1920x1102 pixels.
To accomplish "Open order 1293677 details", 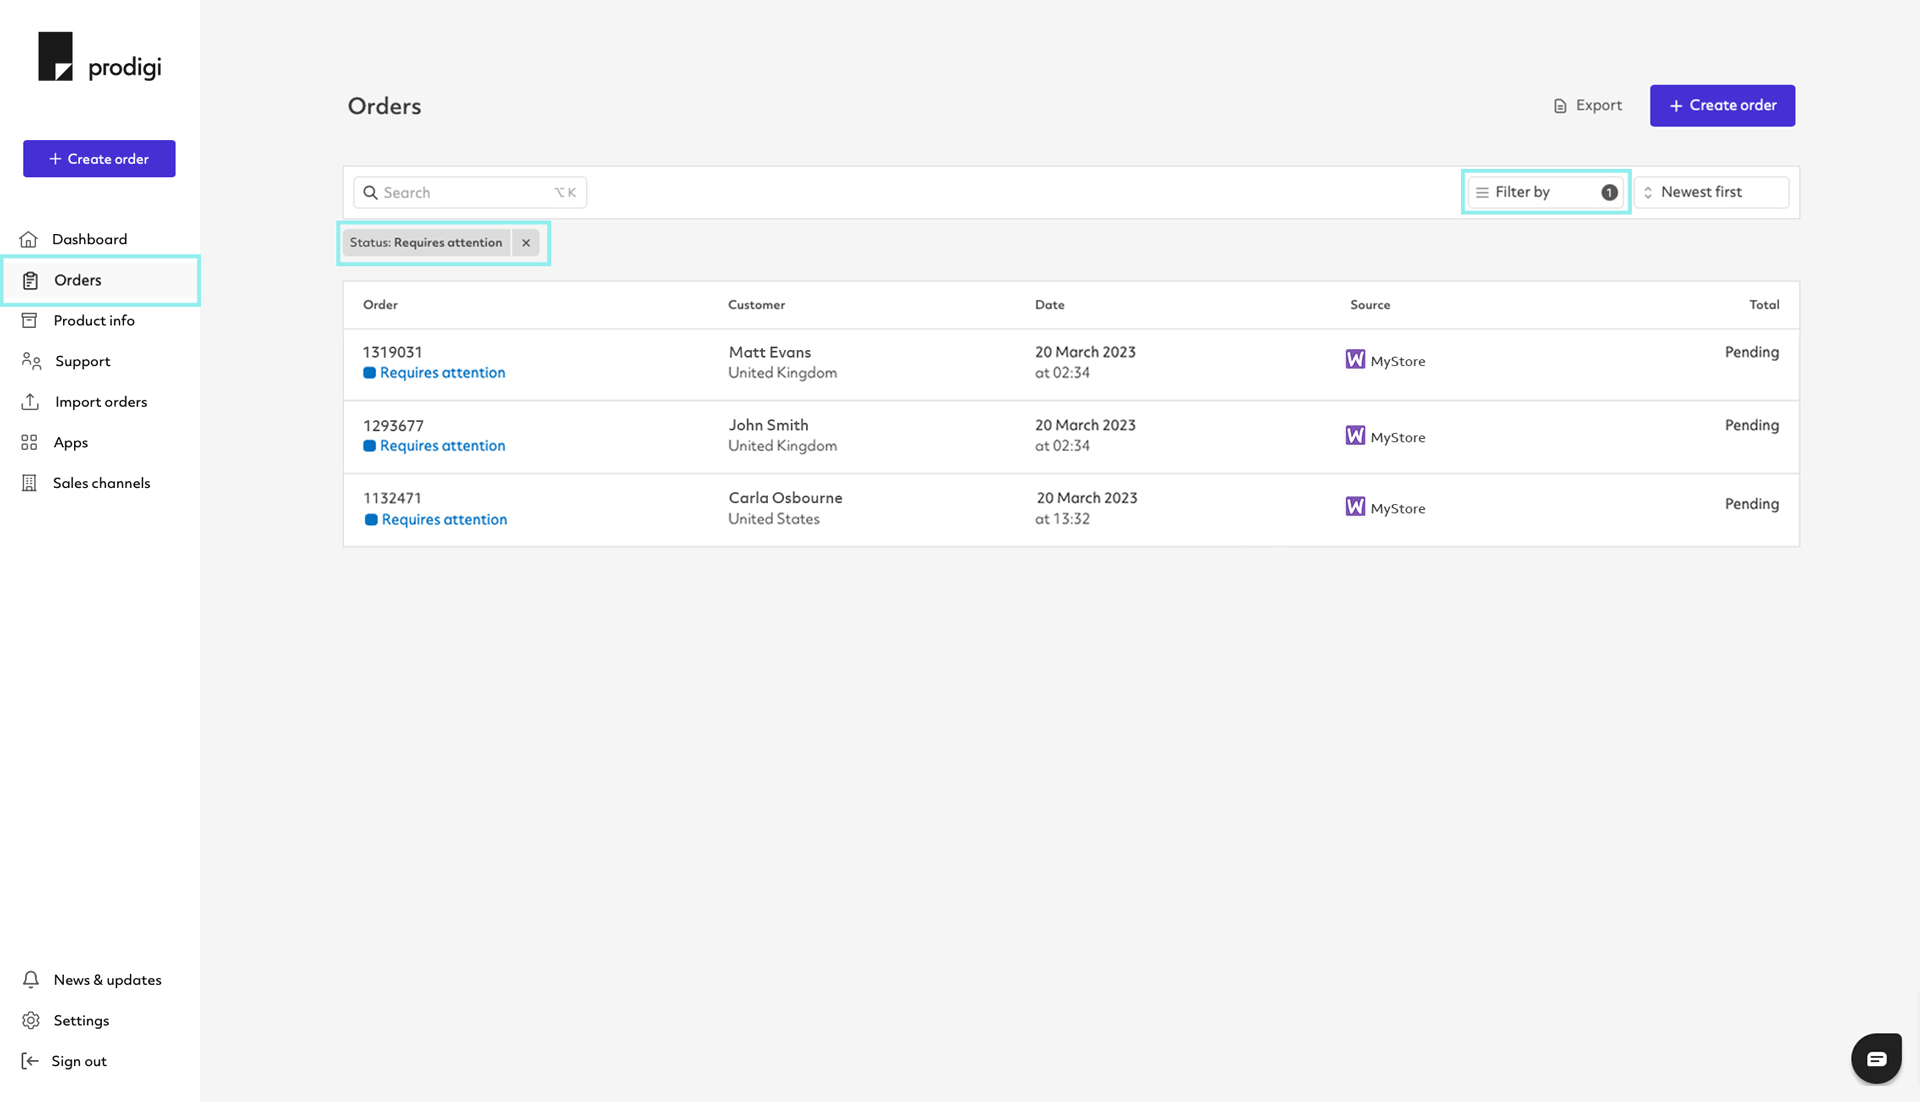I will (x=393, y=426).
